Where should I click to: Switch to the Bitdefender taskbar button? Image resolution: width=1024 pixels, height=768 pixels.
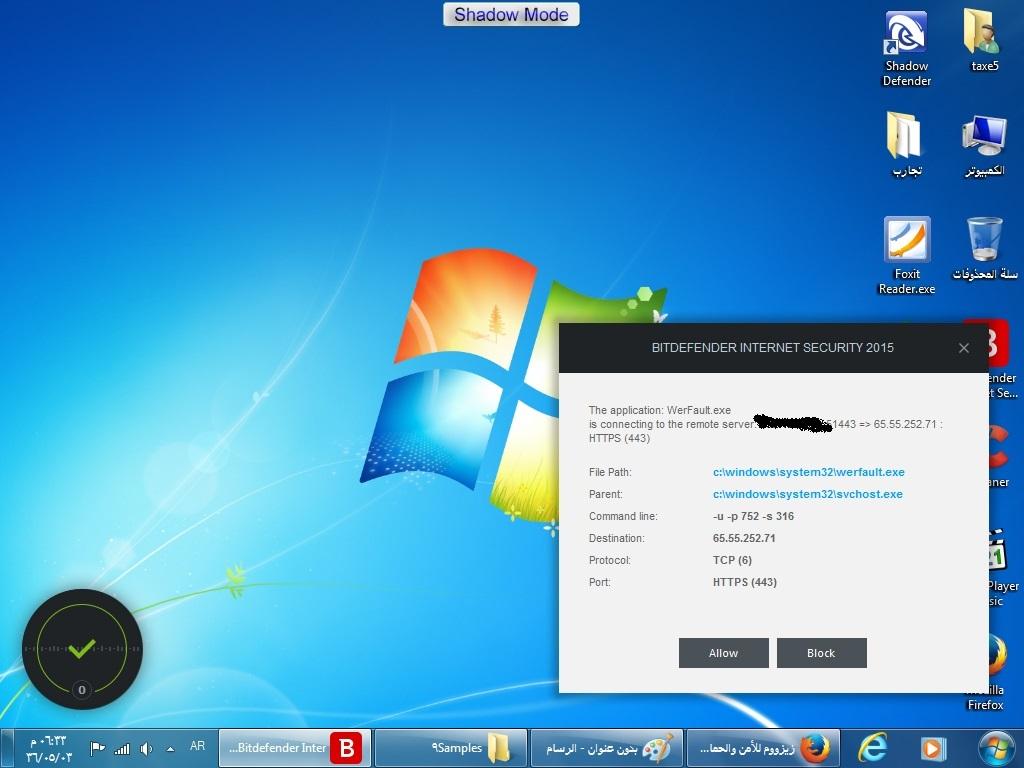tap(295, 748)
